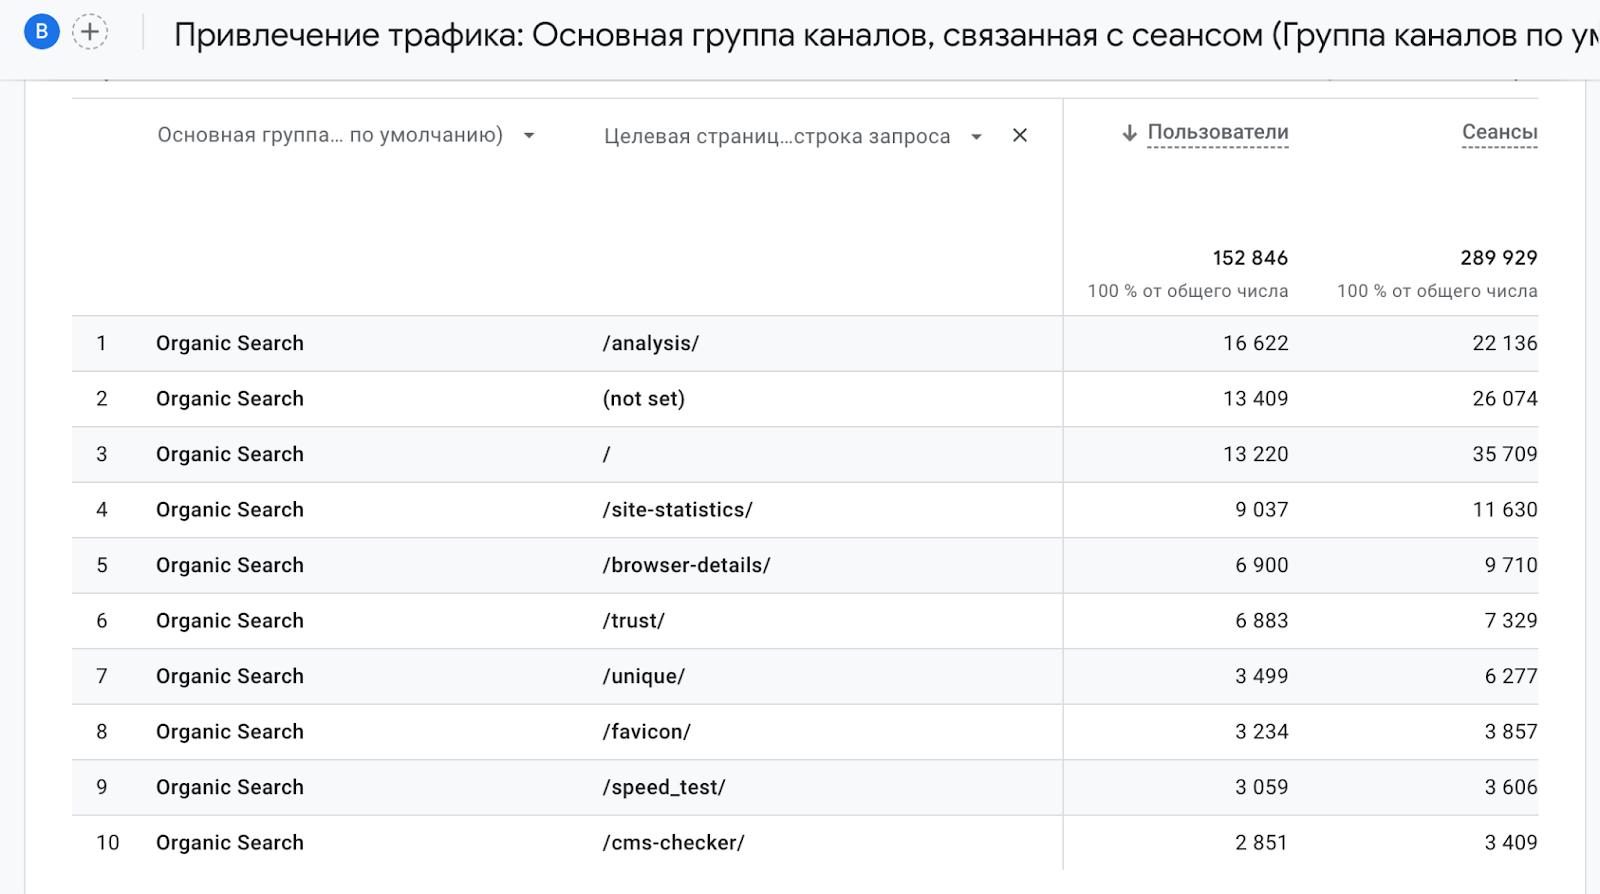The image size is (1600, 894).
Task: Click report title Привлечение трафика
Action: click(347, 35)
